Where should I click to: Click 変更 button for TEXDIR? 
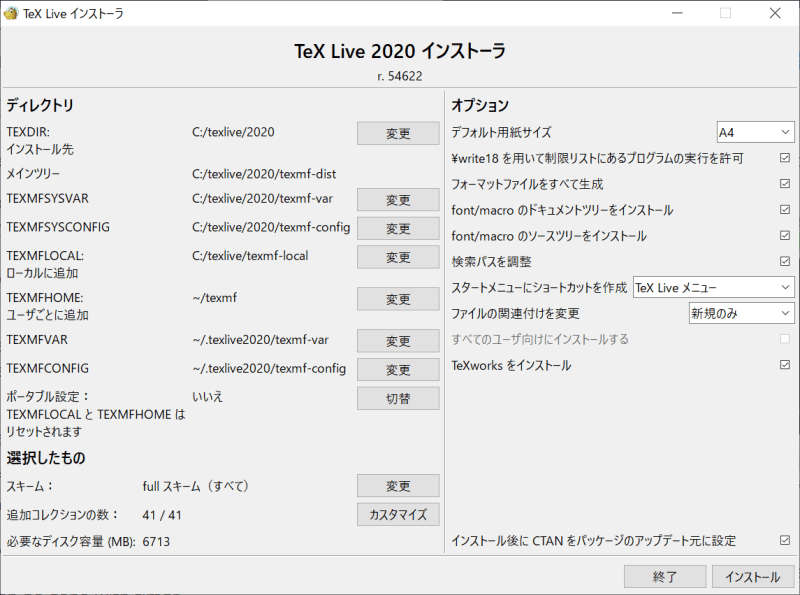(x=398, y=133)
